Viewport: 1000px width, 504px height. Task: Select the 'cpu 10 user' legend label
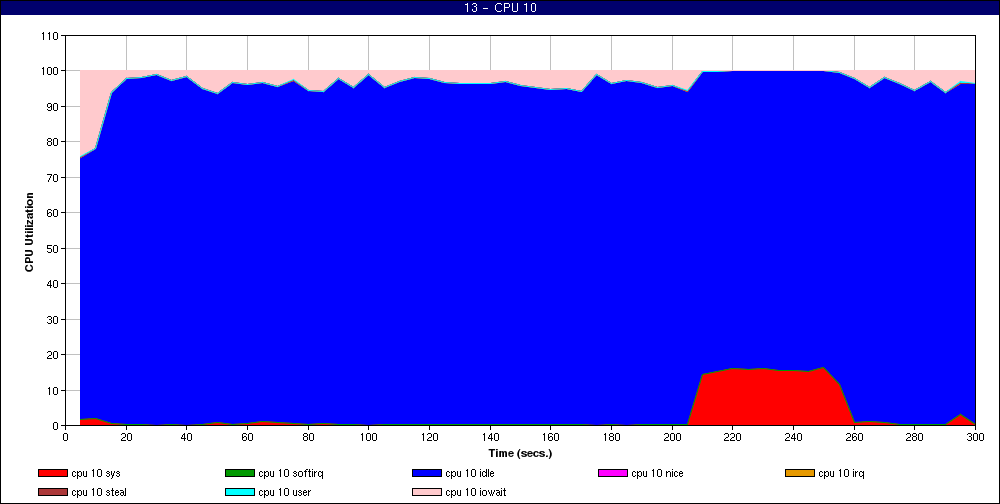point(284,493)
